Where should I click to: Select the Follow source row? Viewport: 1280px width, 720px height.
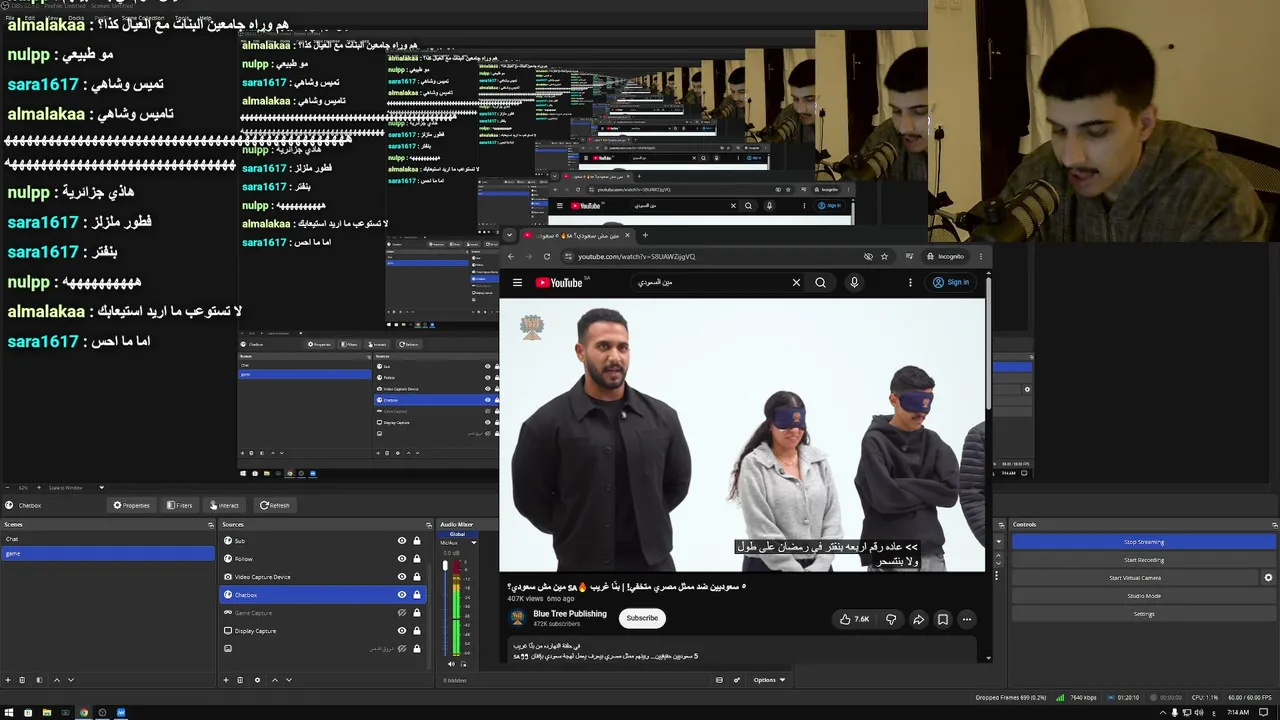324,559
